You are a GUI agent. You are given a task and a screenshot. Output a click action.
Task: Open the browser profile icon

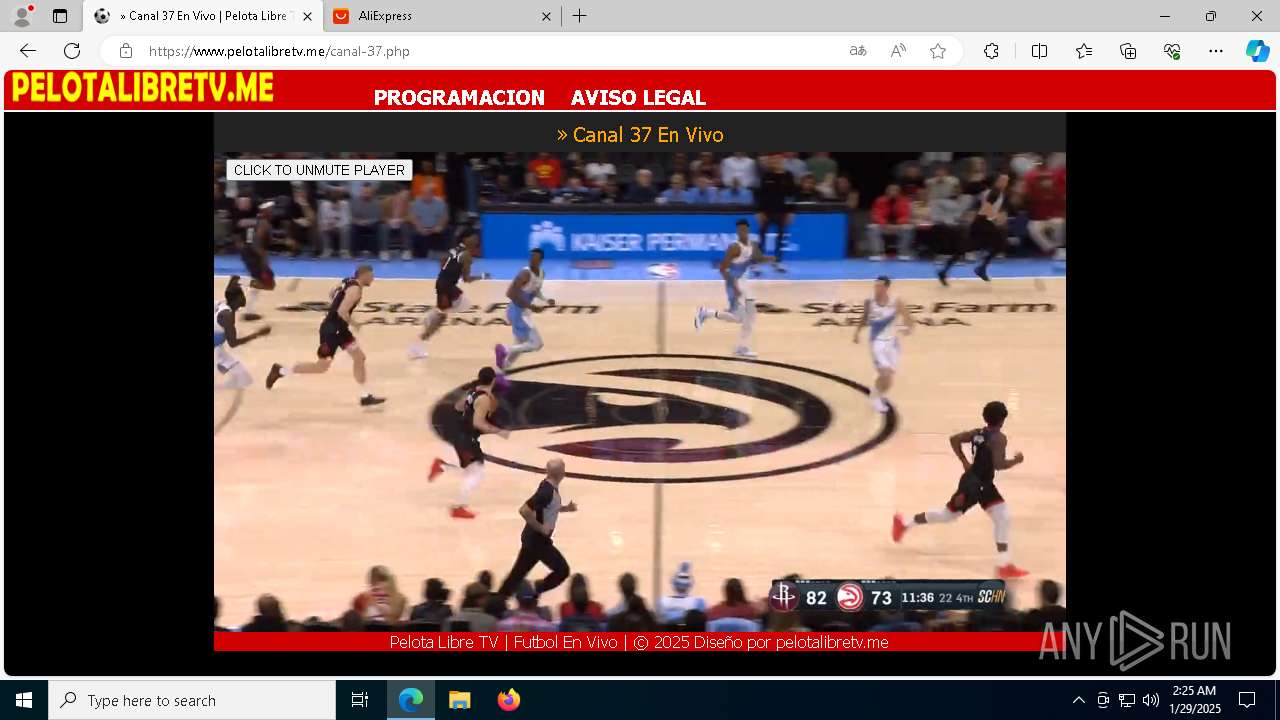22,16
